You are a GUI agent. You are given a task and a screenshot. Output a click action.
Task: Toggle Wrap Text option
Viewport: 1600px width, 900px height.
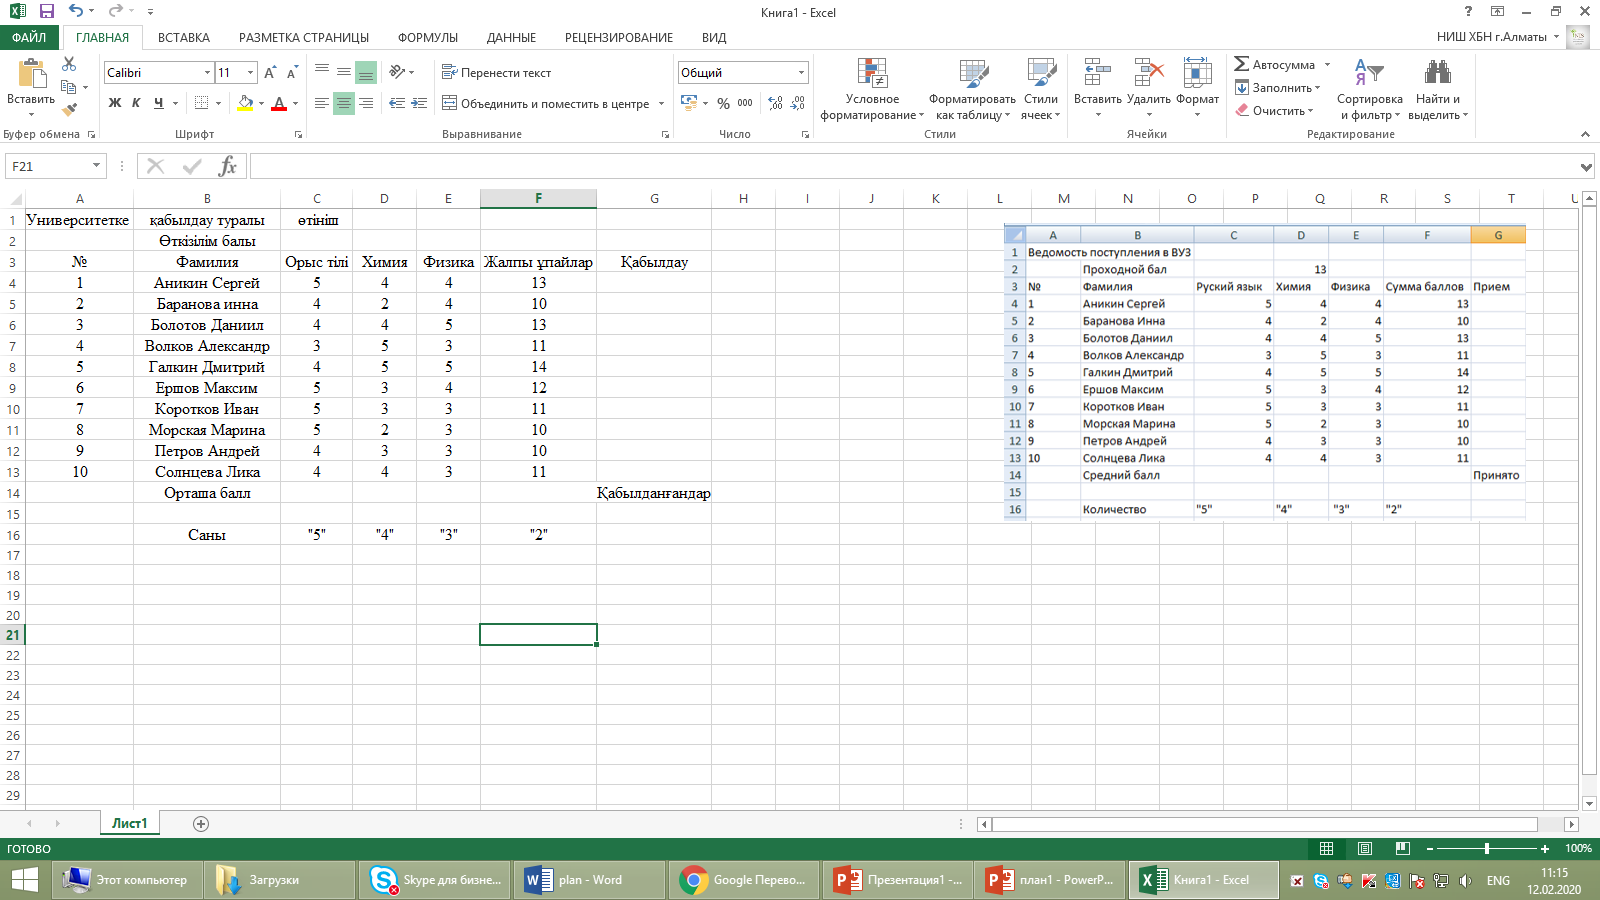[x=497, y=73]
